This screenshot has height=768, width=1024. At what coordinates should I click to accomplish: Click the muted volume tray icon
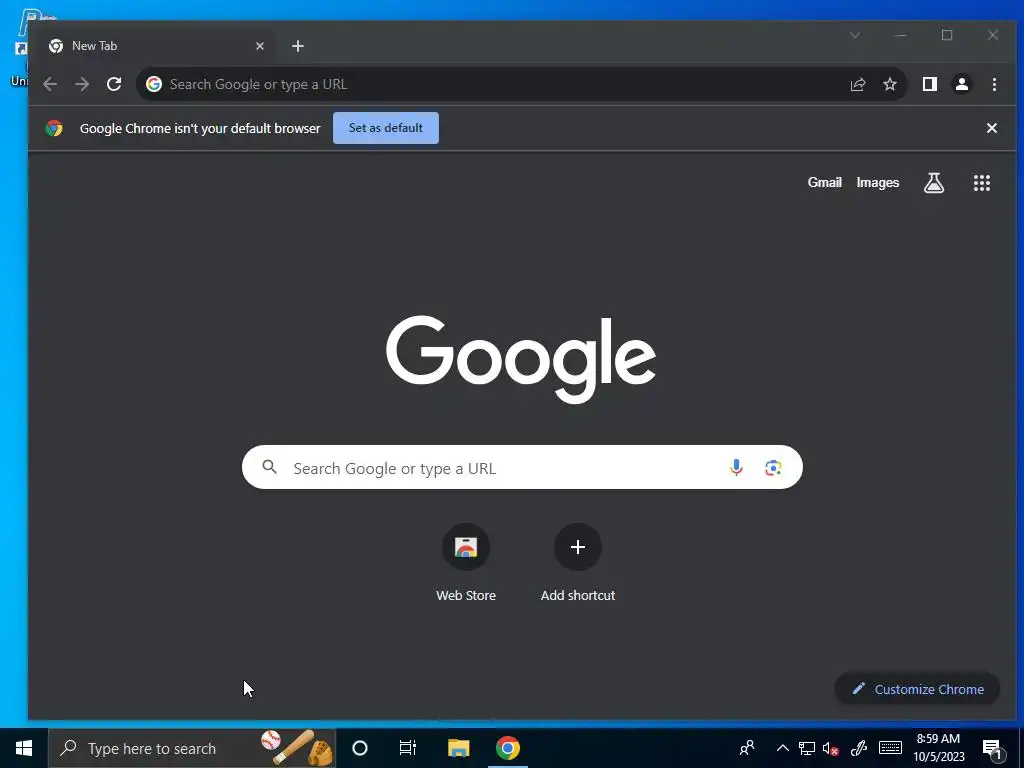point(830,748)
